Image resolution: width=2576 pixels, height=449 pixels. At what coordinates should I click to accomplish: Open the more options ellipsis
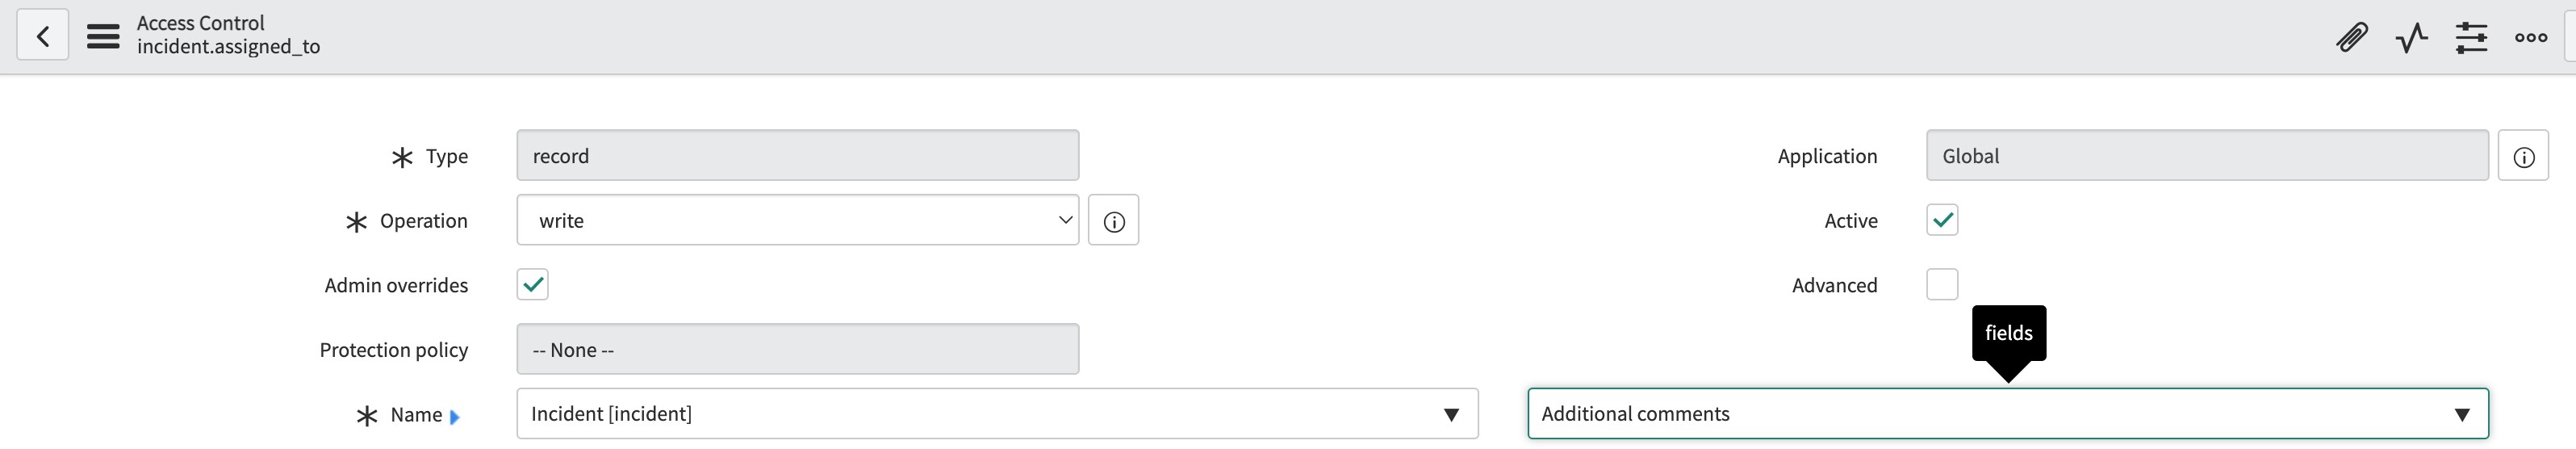coord(2531,37)
